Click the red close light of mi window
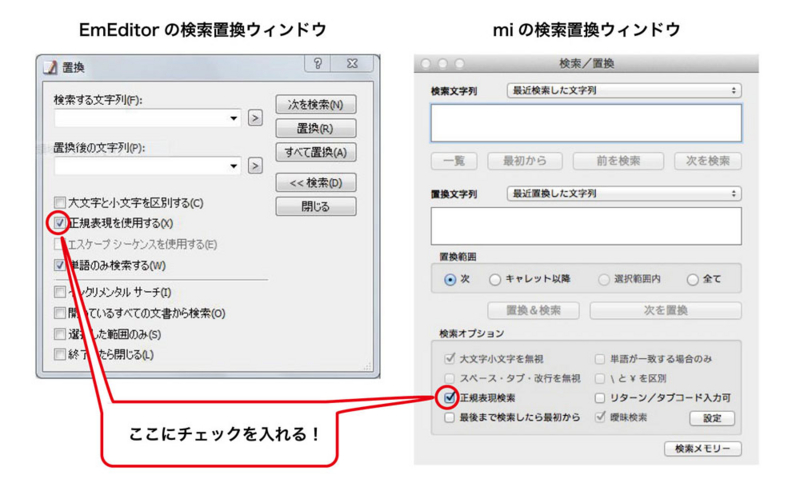800x491 pixels. coord(426,63)
